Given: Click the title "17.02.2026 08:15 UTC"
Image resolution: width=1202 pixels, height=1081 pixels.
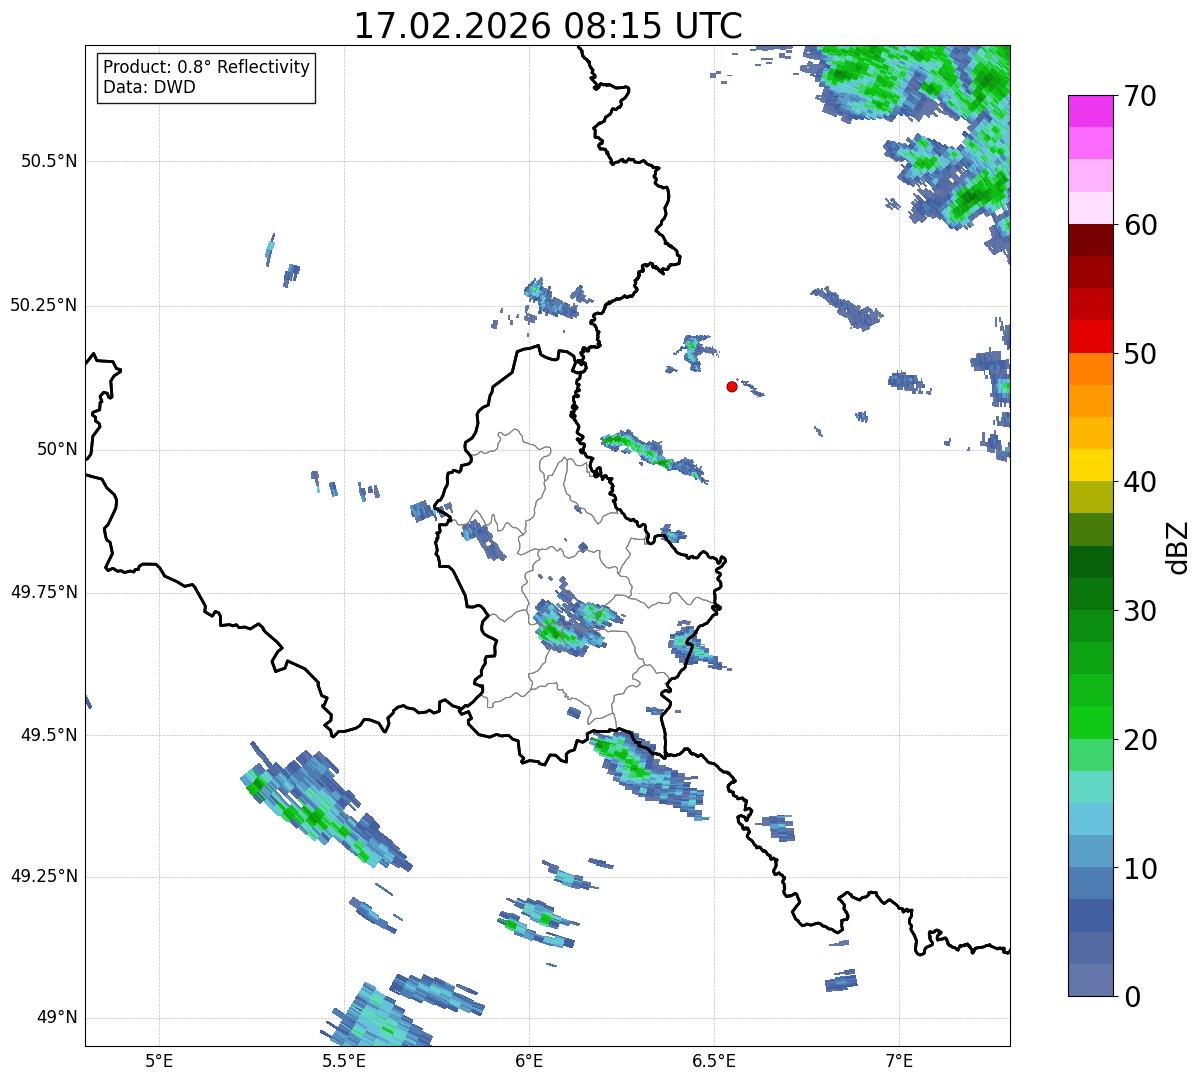Looking at the screenshot, I should (x=548, y=26).
